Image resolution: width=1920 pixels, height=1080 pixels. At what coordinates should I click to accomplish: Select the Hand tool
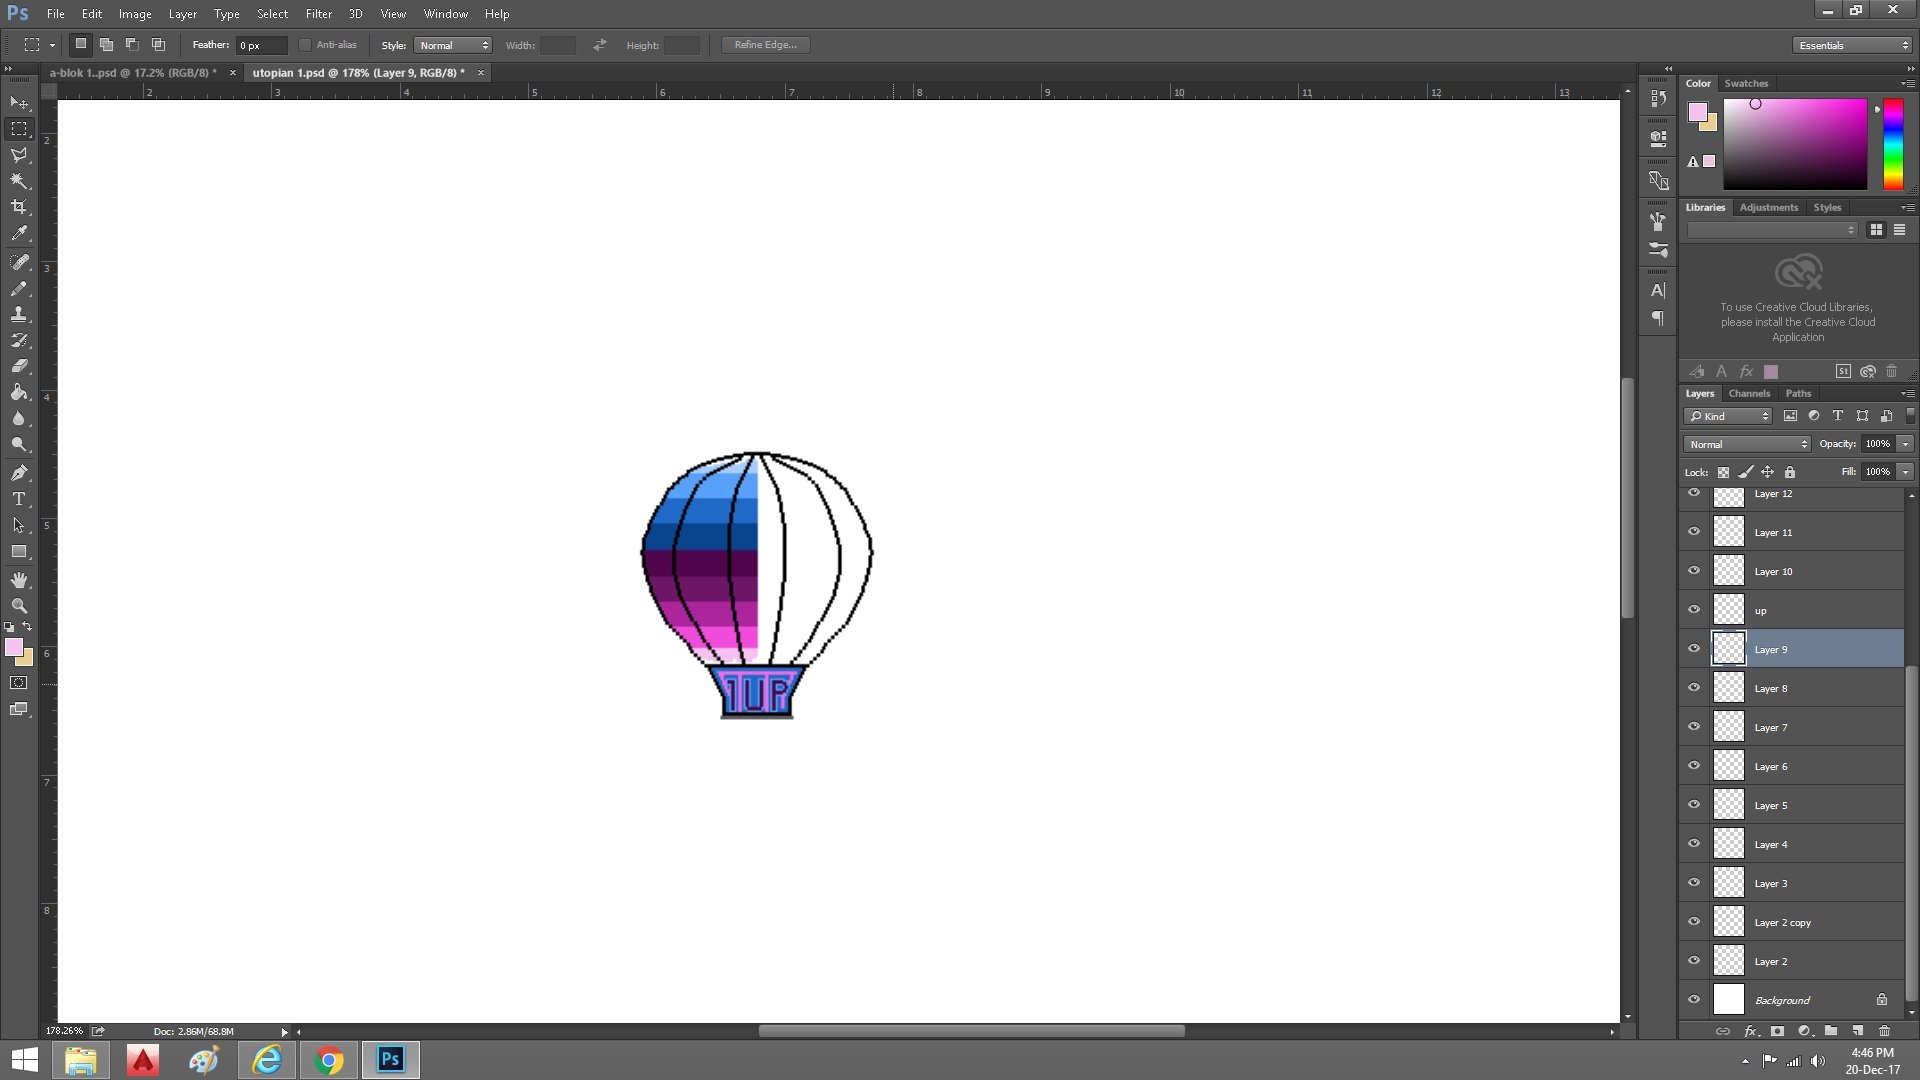[19, 580]
